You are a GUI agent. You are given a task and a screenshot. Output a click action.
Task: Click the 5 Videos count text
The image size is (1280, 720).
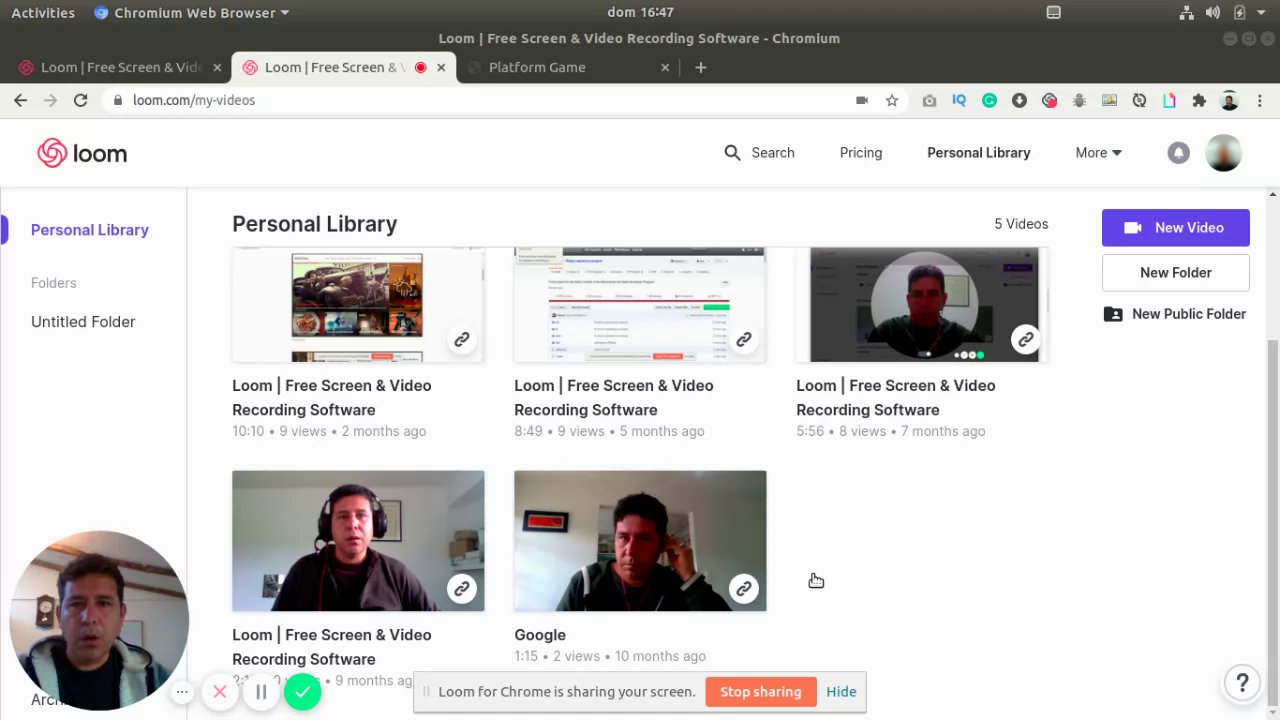click(x=1021, y=224)
